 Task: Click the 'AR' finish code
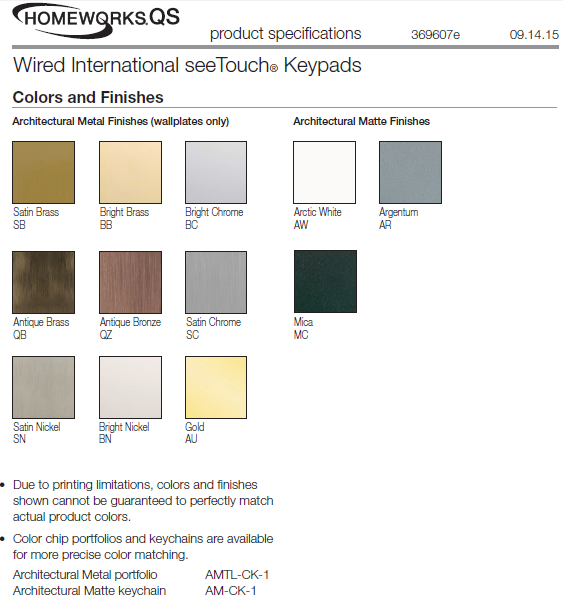(385, 225)
